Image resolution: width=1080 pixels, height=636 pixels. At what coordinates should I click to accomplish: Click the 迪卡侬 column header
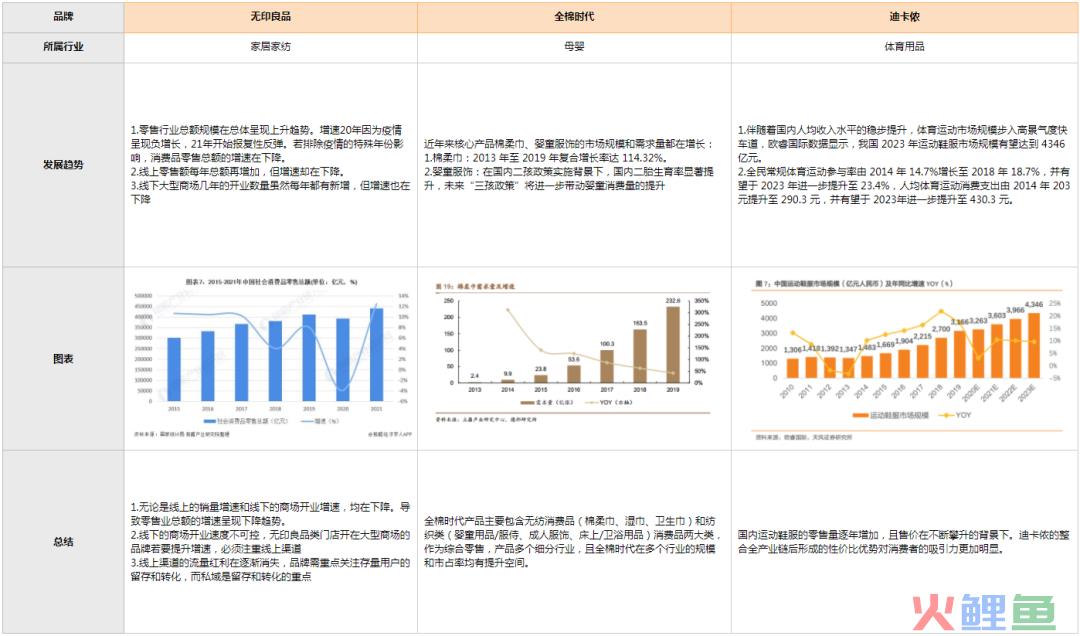(904, 17)
